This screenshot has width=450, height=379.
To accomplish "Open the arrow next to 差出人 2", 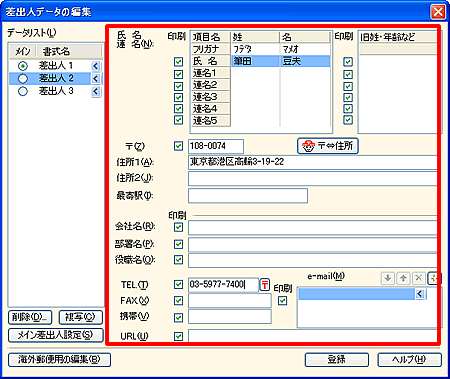I will 96,79.
